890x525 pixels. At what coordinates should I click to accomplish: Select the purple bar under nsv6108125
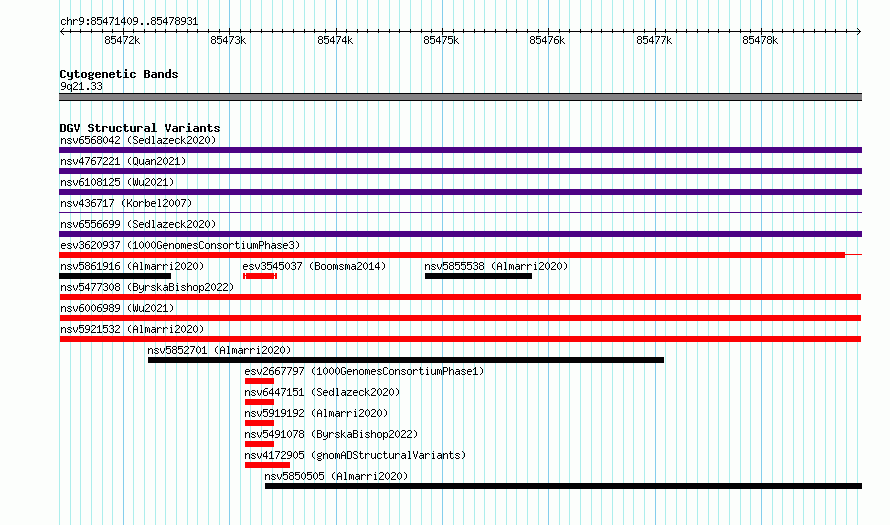[460, 192]
